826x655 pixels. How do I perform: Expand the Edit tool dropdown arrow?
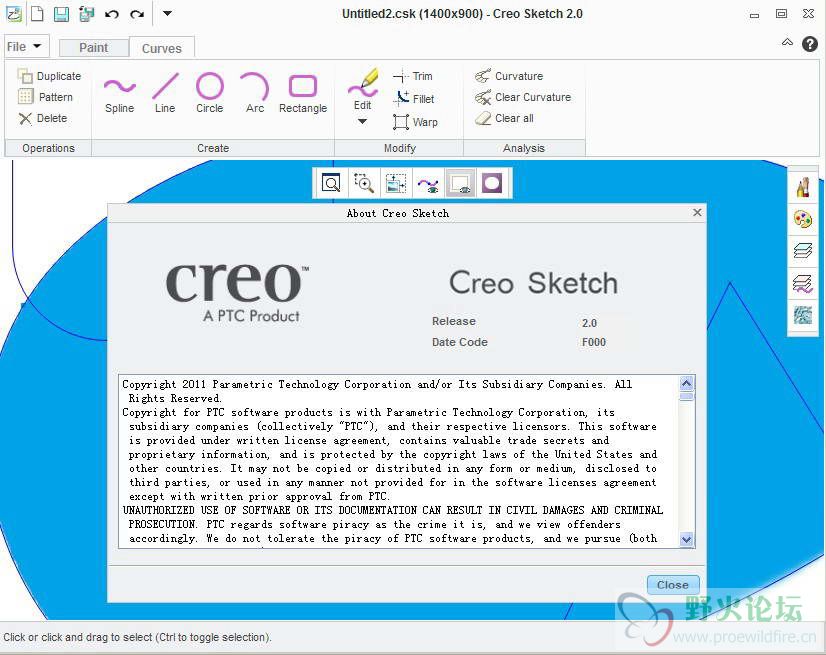pos(362,122)
